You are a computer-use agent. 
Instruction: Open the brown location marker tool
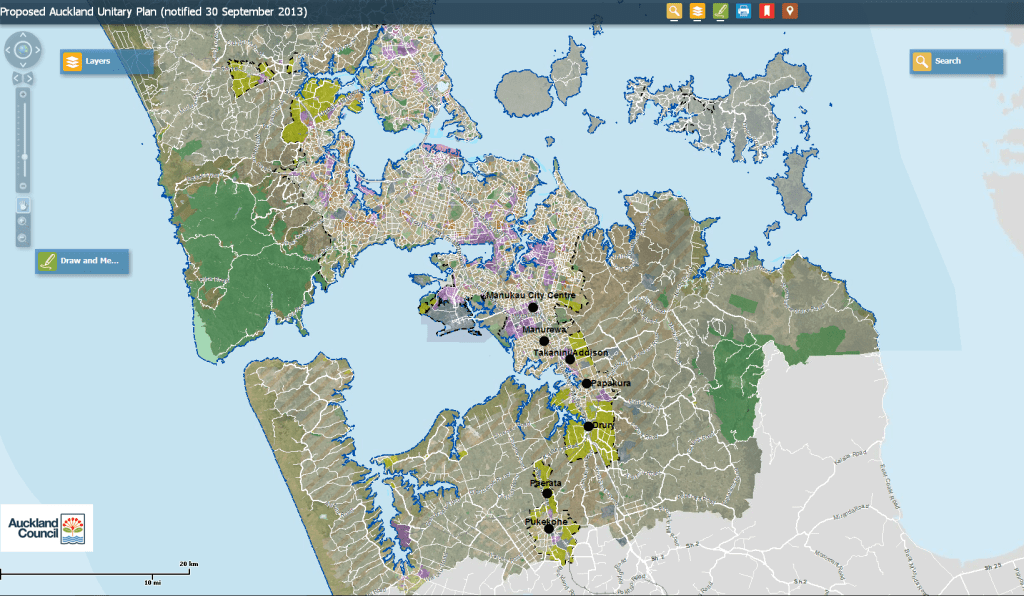pyautogui.click(x=789, y=11)
